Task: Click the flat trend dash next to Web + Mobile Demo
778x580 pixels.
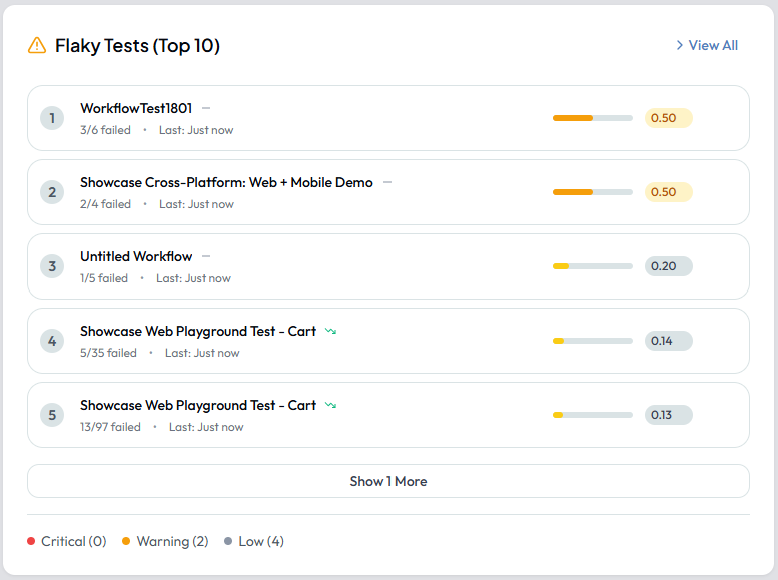Action: (388, 182)
